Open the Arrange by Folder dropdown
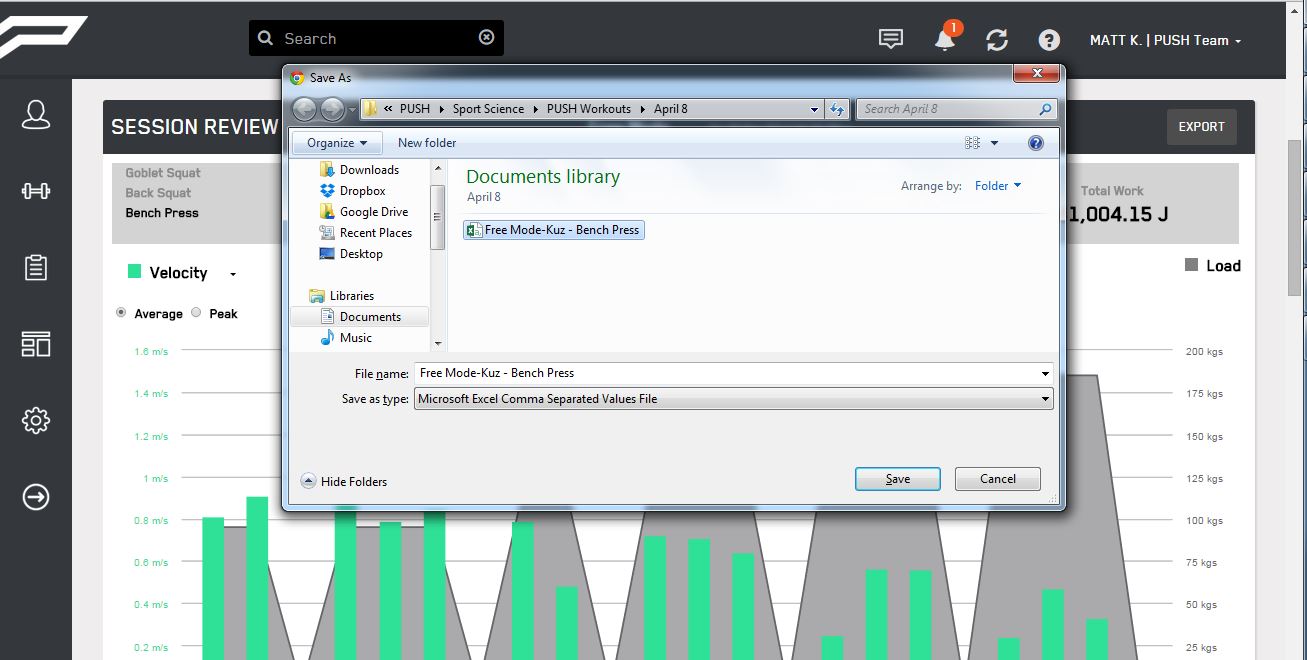The width and height of the screenshot is (1307, 660). [x=998, y=185]
